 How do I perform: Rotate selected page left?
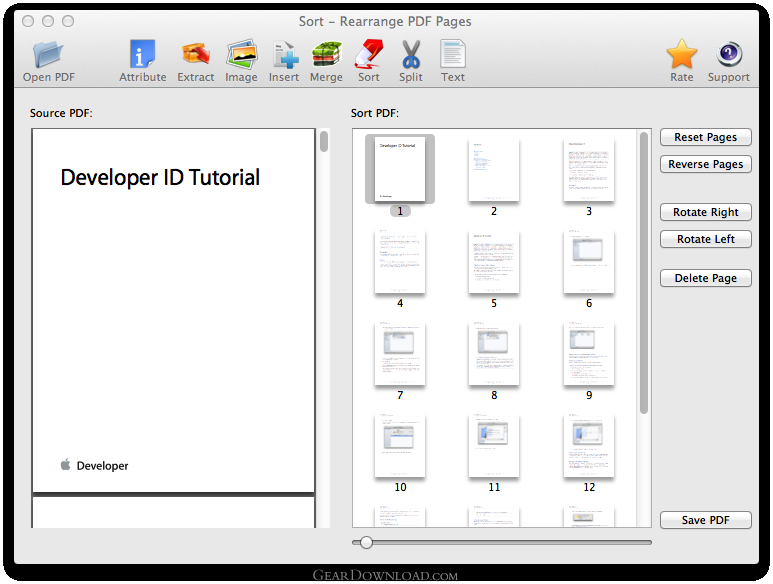click(705, 240)
